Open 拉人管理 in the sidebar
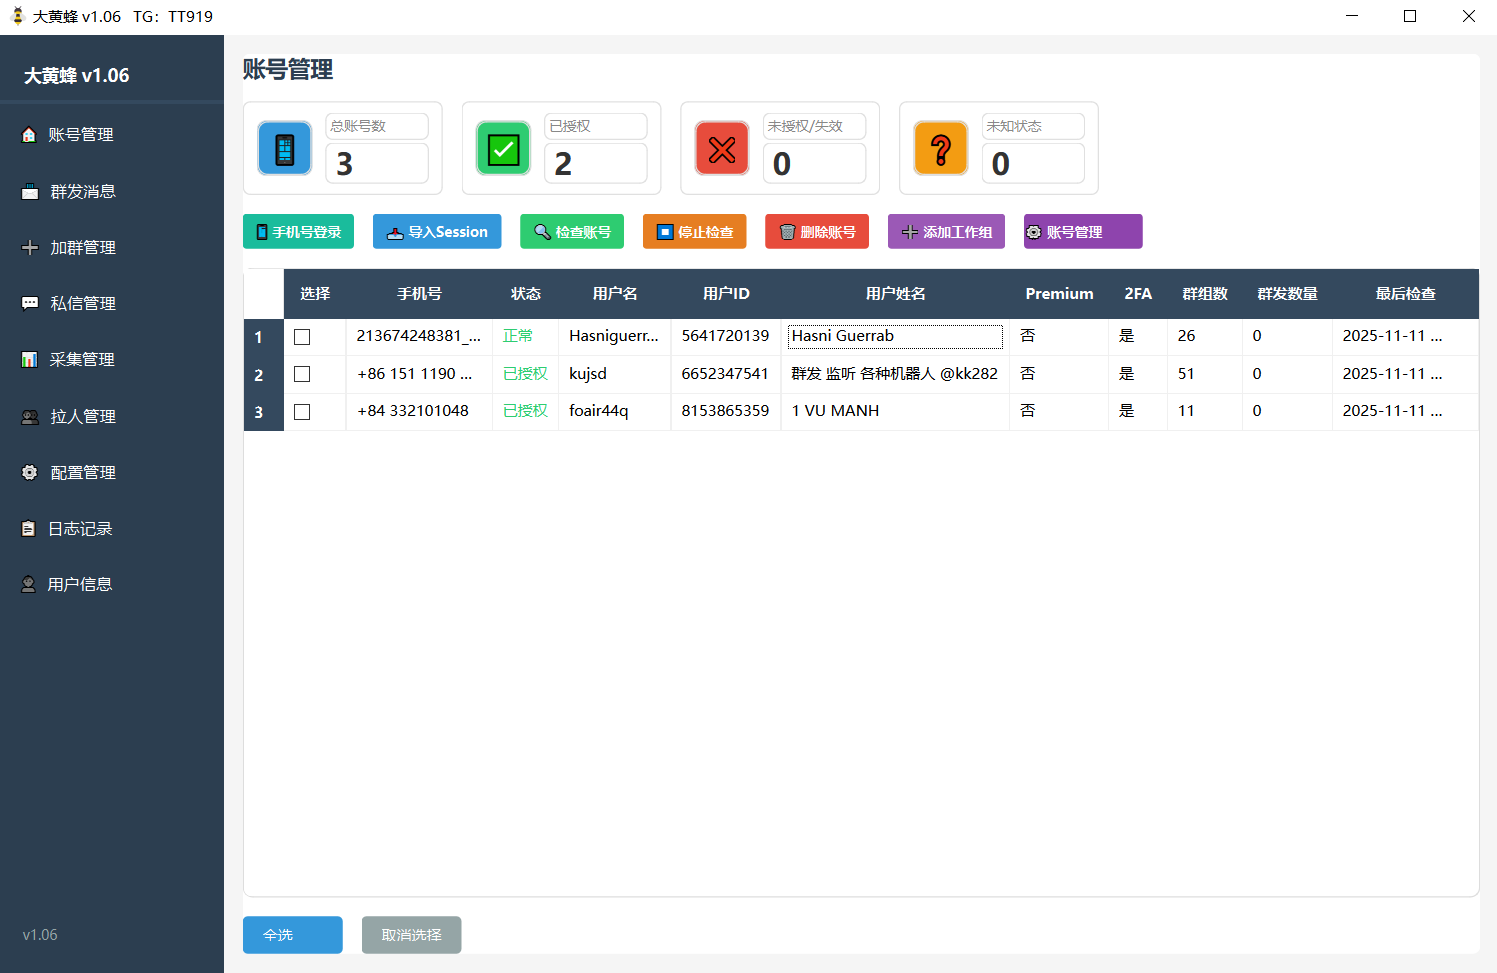The width and height of the screenshot is (1497, 973). pyautogui.click(x=83, y=417)
